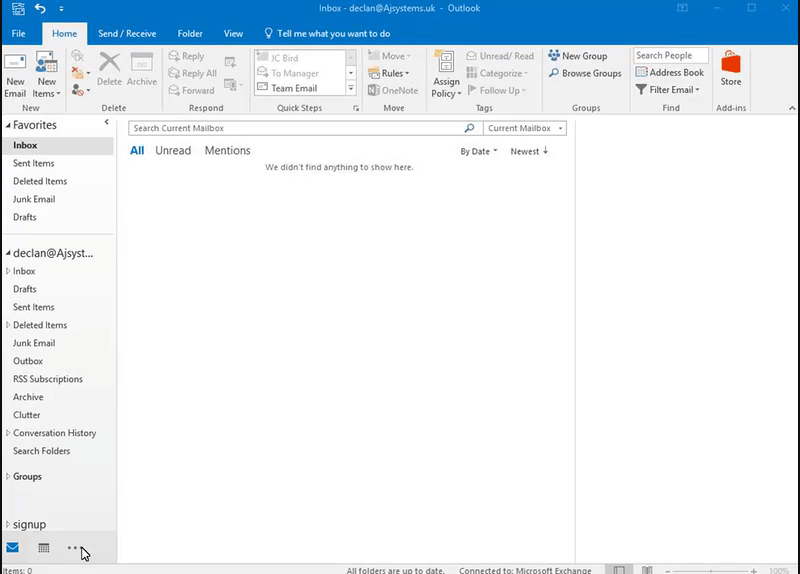
Task: Click the Reply button
Action: tap(186, 56)
